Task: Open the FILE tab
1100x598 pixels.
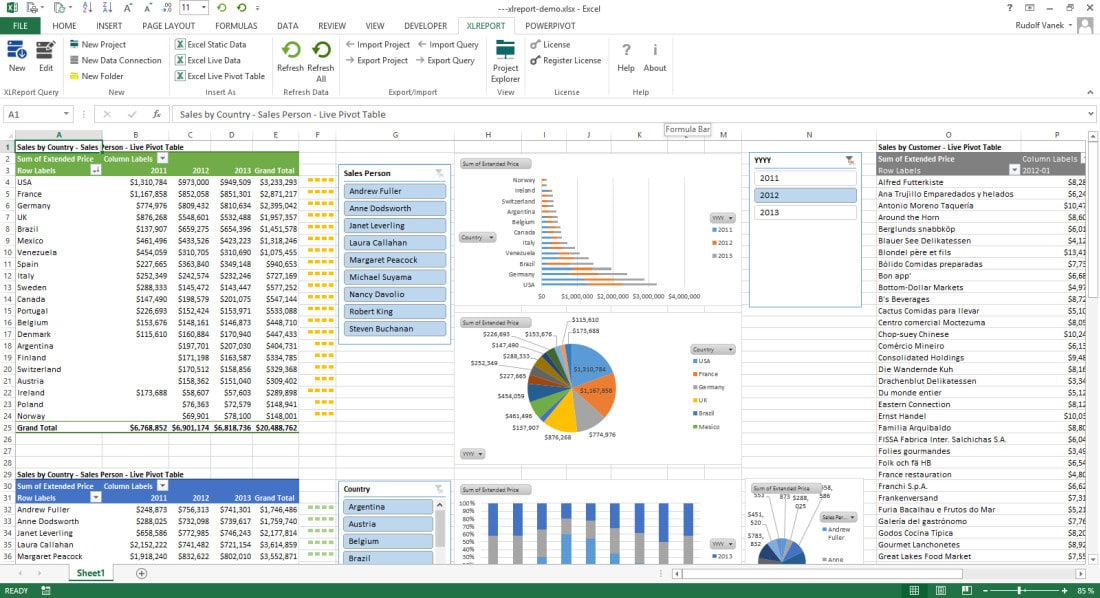Action: click(x=20, y=26)
